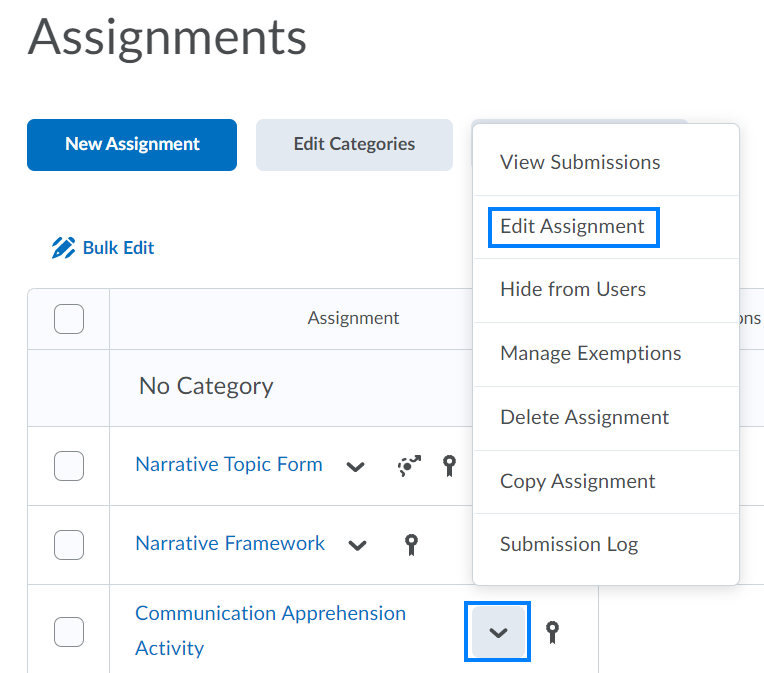Screen dimensions: 764x673
Task: Open the Narrative Framework assignment link
Action: point(230,543)
